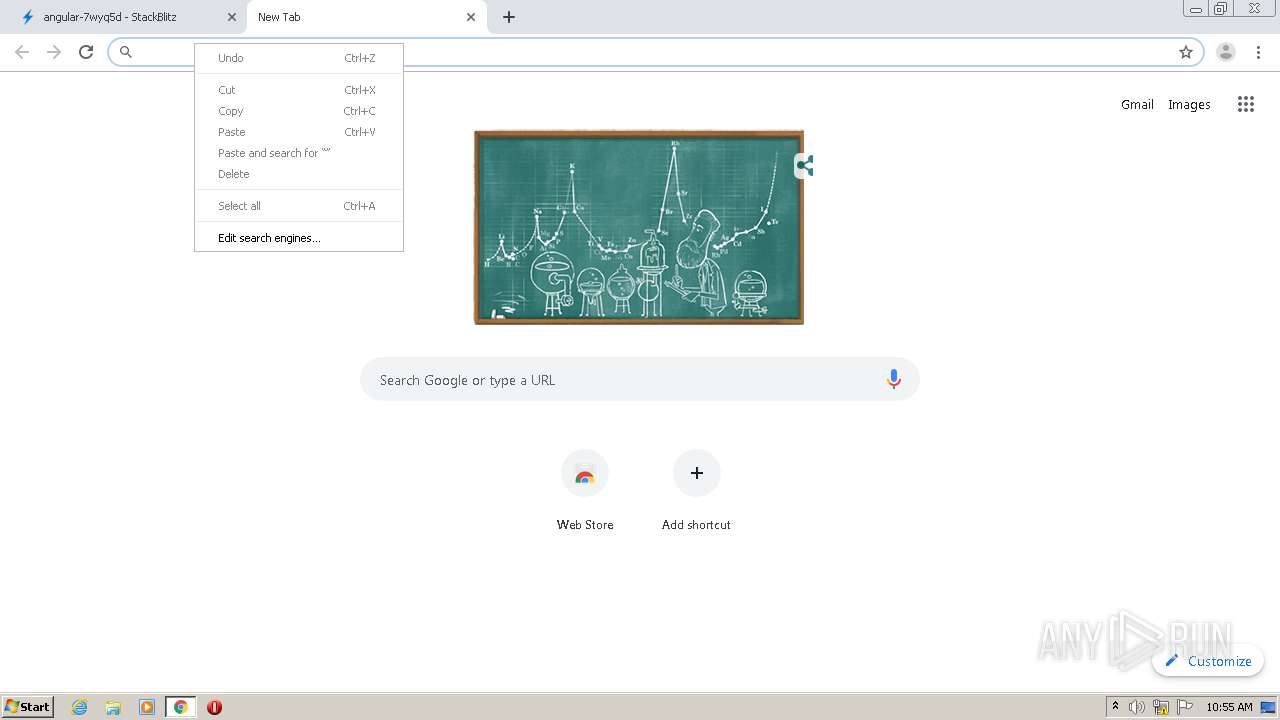Click the Customize button
This screenshot has height=720, width=1280.
tap(1208, 661)
